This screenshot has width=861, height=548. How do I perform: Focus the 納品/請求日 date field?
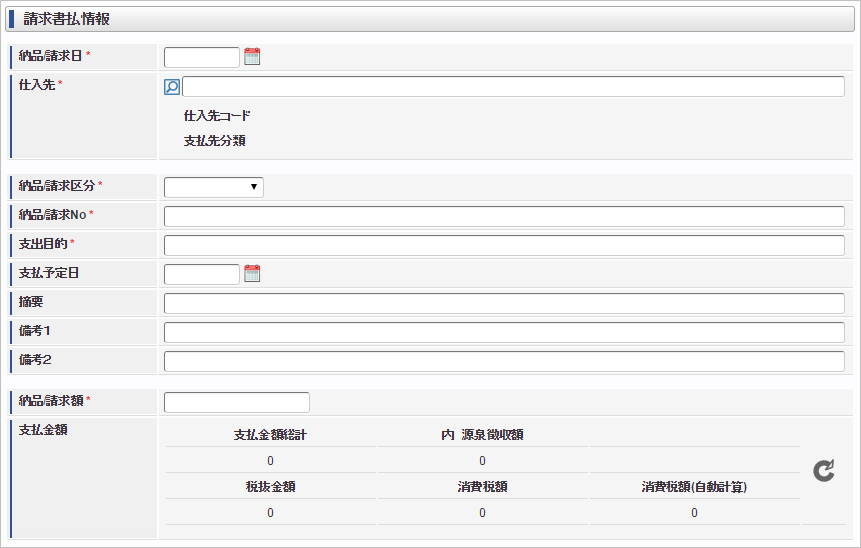(x=202, y=57)
